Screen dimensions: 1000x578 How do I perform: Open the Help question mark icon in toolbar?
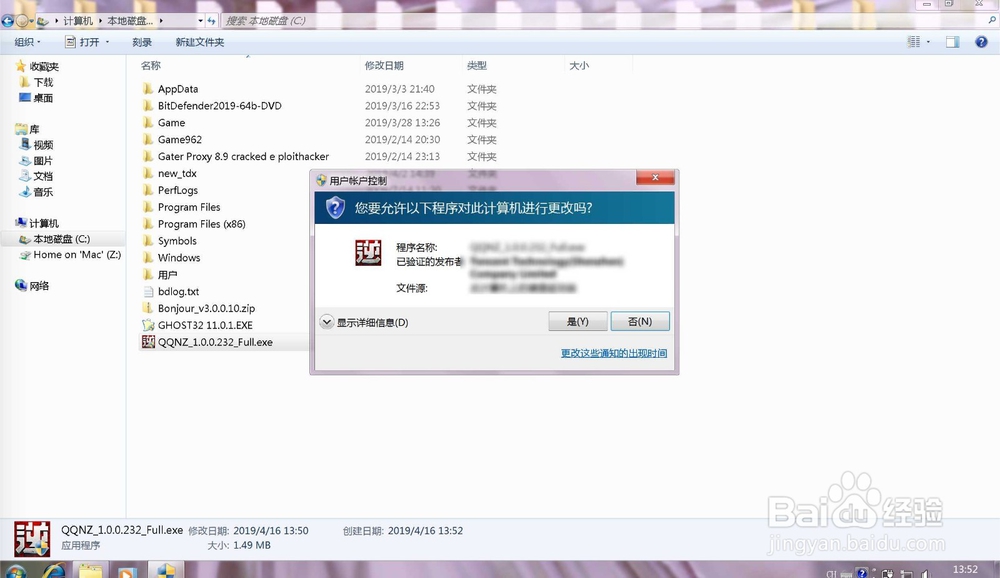[982, 42]
